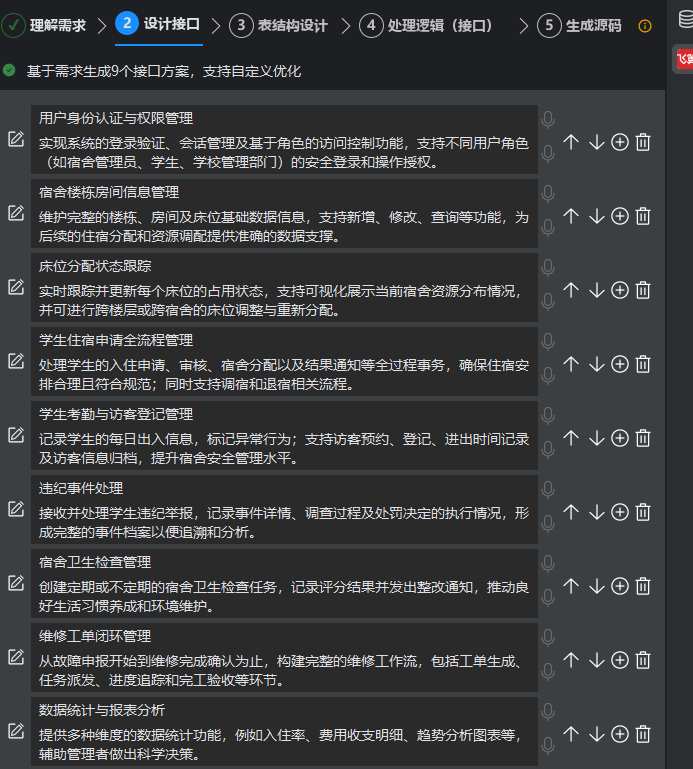Go to step 3 表结构设计

click(x=278, y=25)
